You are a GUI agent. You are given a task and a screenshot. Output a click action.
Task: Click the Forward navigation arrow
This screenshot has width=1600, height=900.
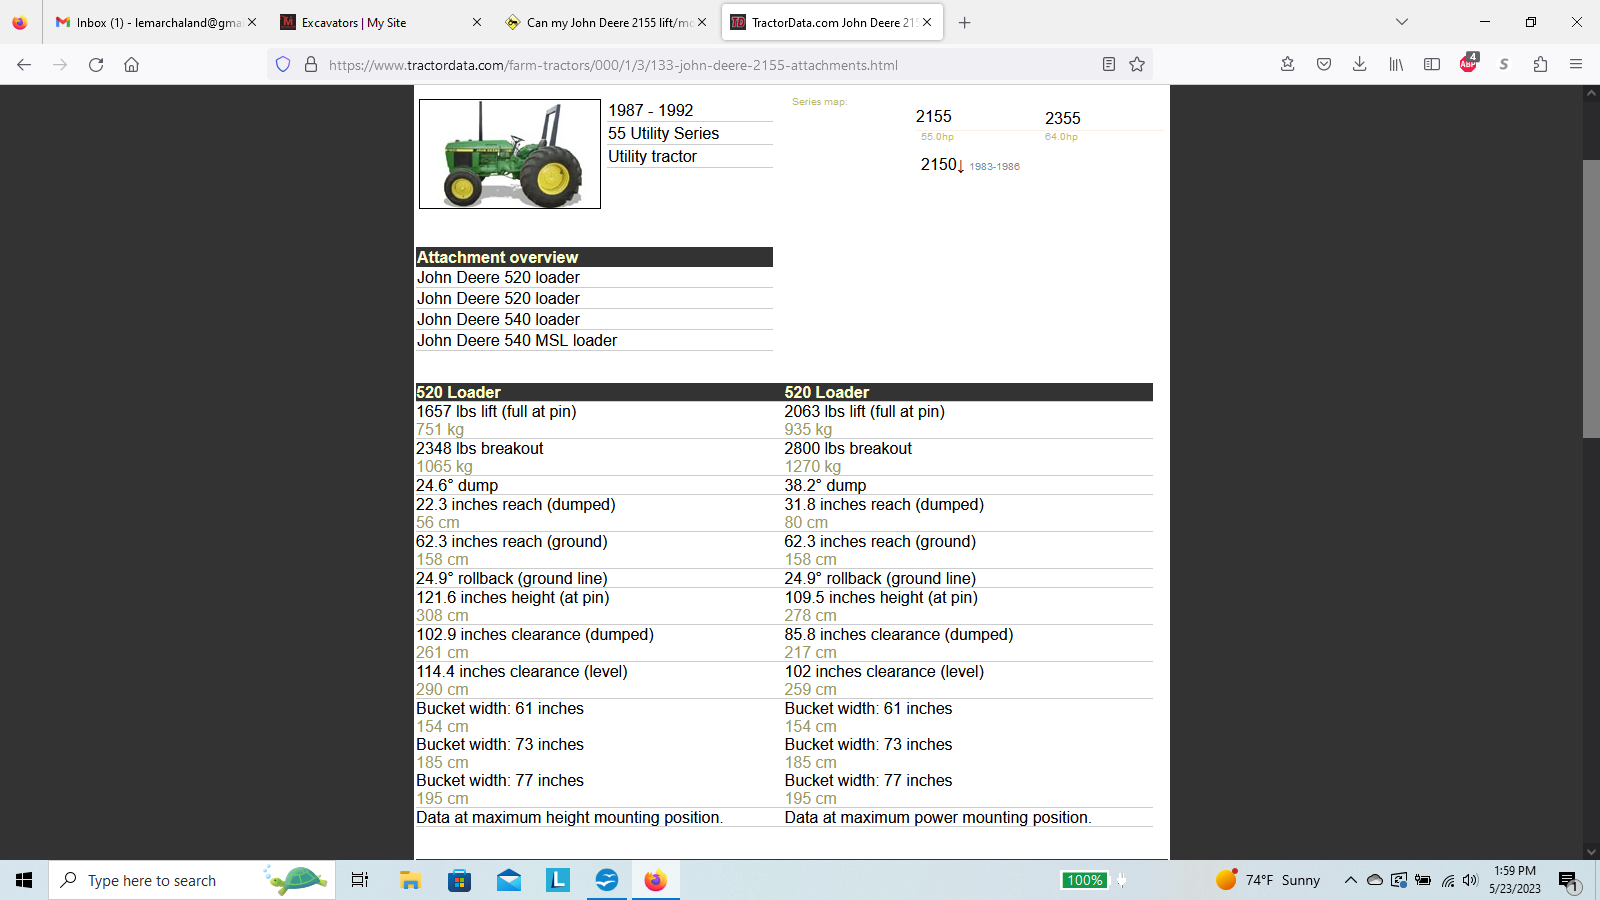60,65
